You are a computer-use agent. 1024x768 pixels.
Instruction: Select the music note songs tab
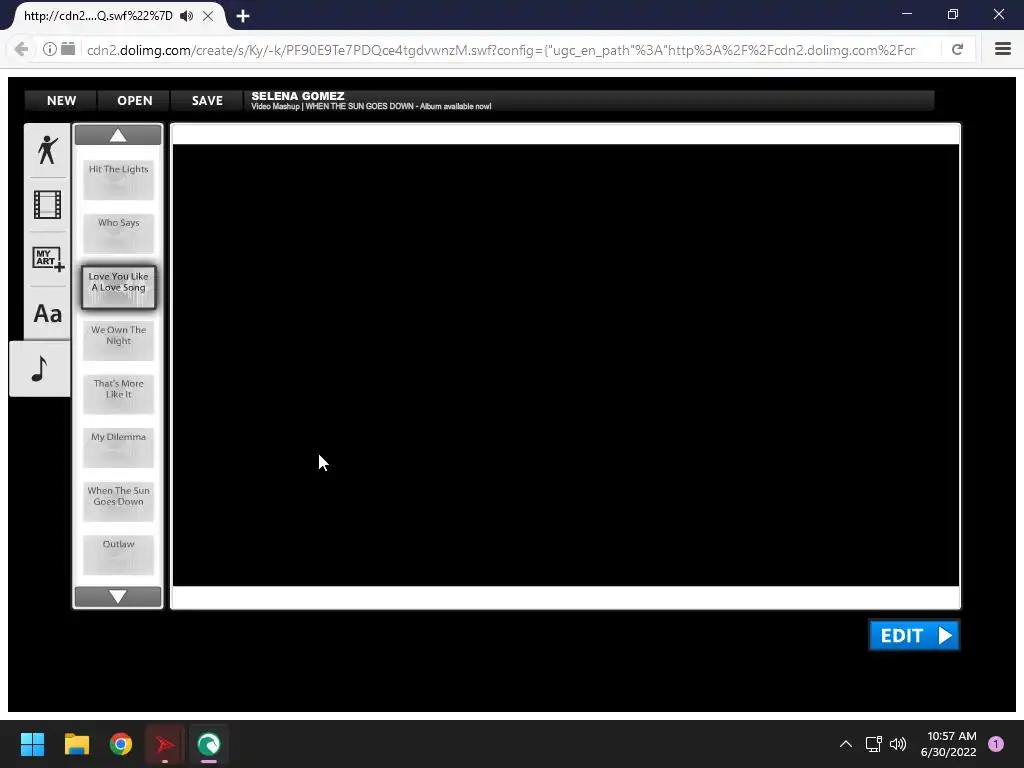click(40, 369)
